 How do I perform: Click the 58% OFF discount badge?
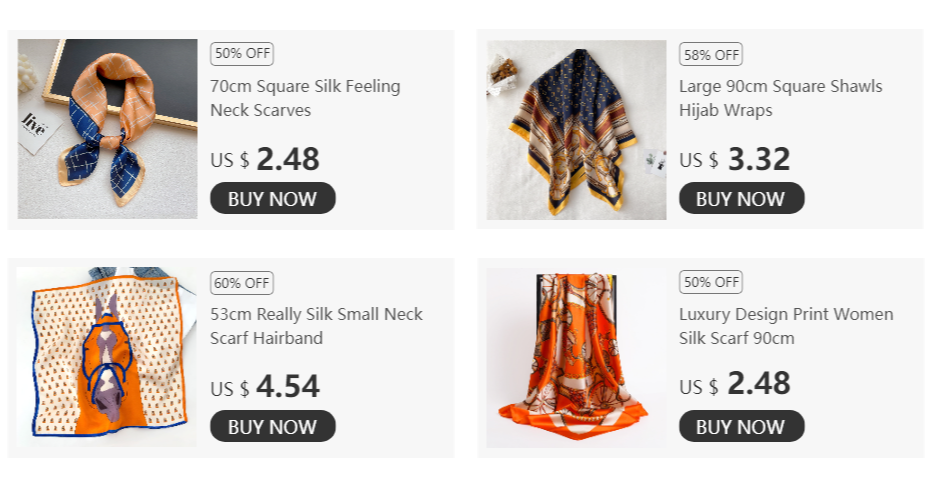(x=711, y=55)
